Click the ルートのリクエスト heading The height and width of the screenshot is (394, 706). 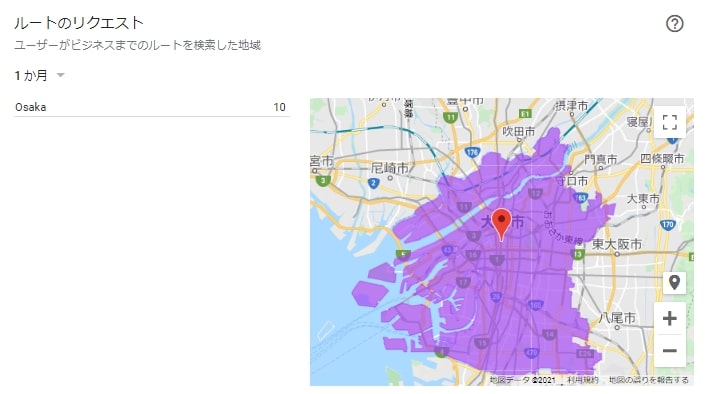[x=79, y=23]
